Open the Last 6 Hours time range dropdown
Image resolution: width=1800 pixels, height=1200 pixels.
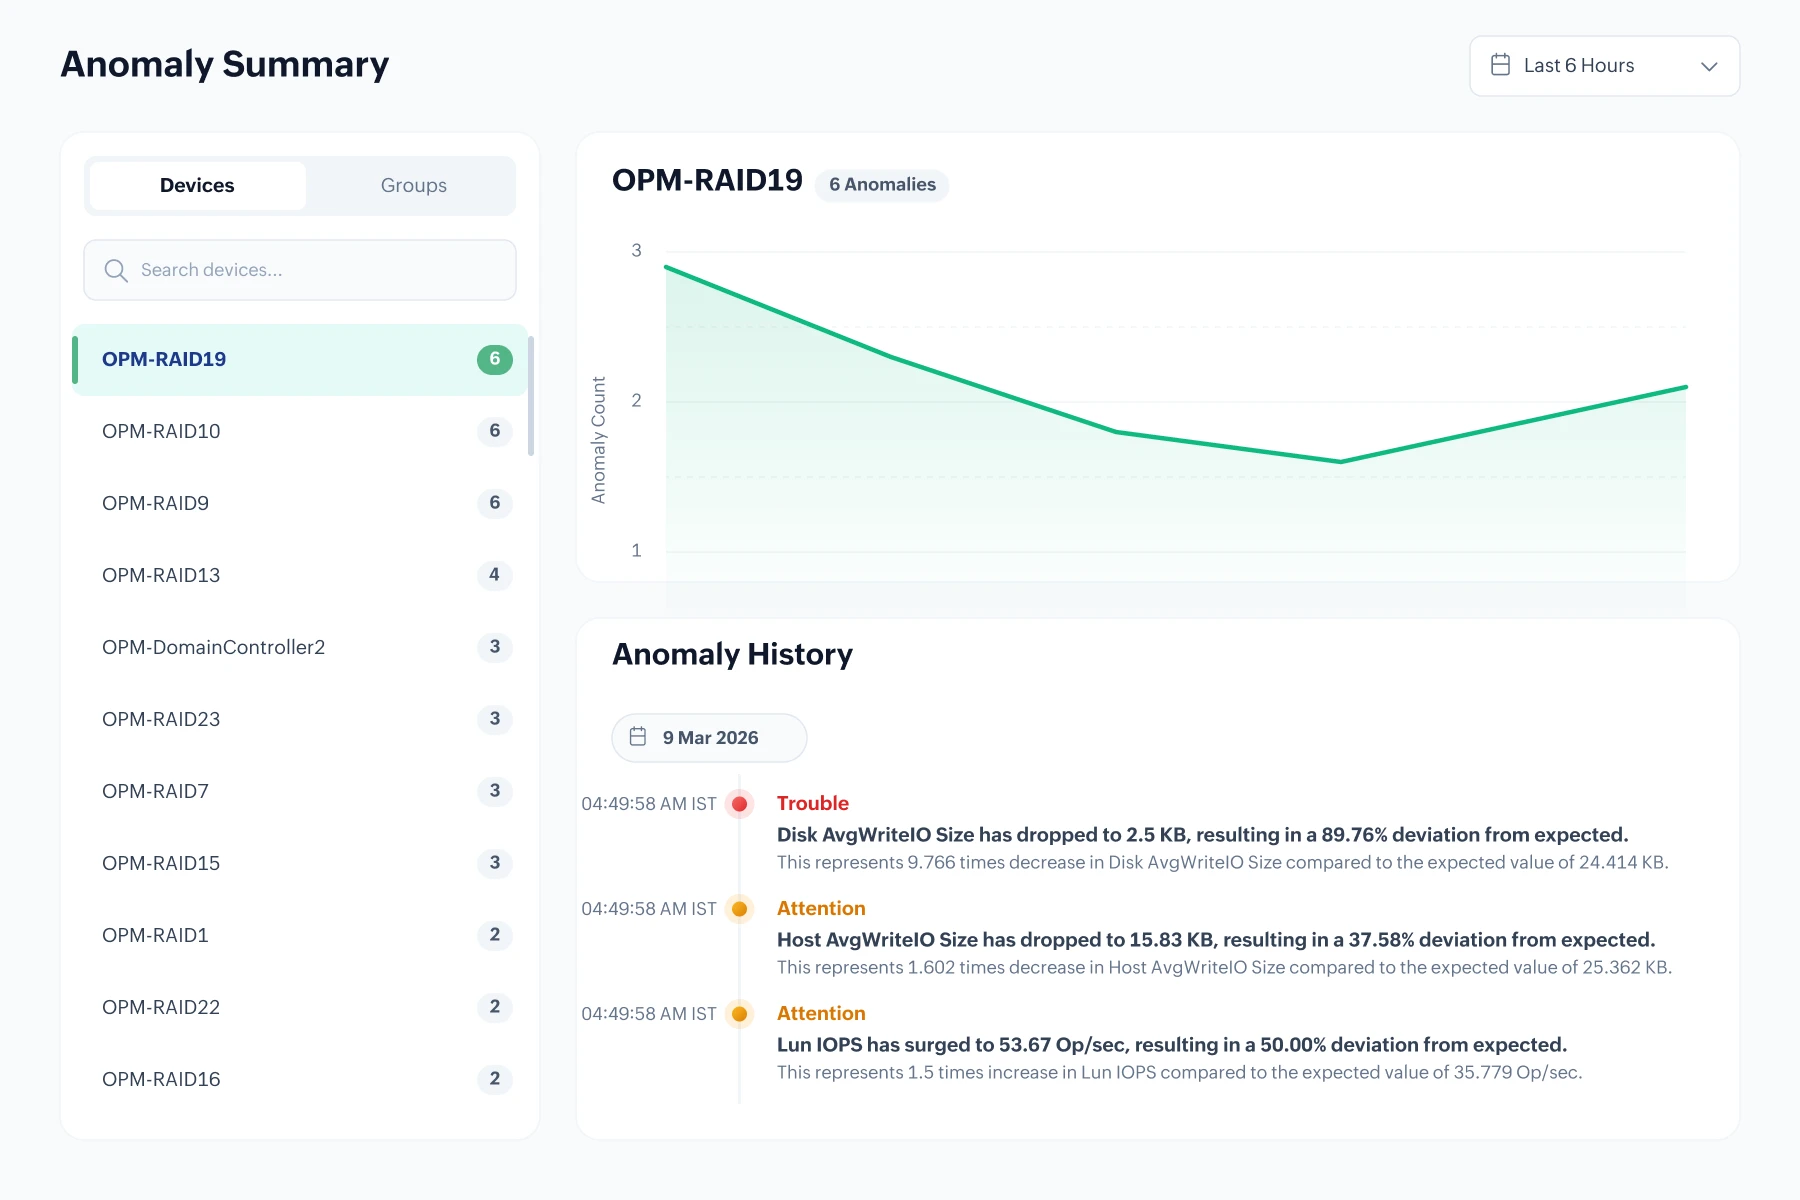1604,66
